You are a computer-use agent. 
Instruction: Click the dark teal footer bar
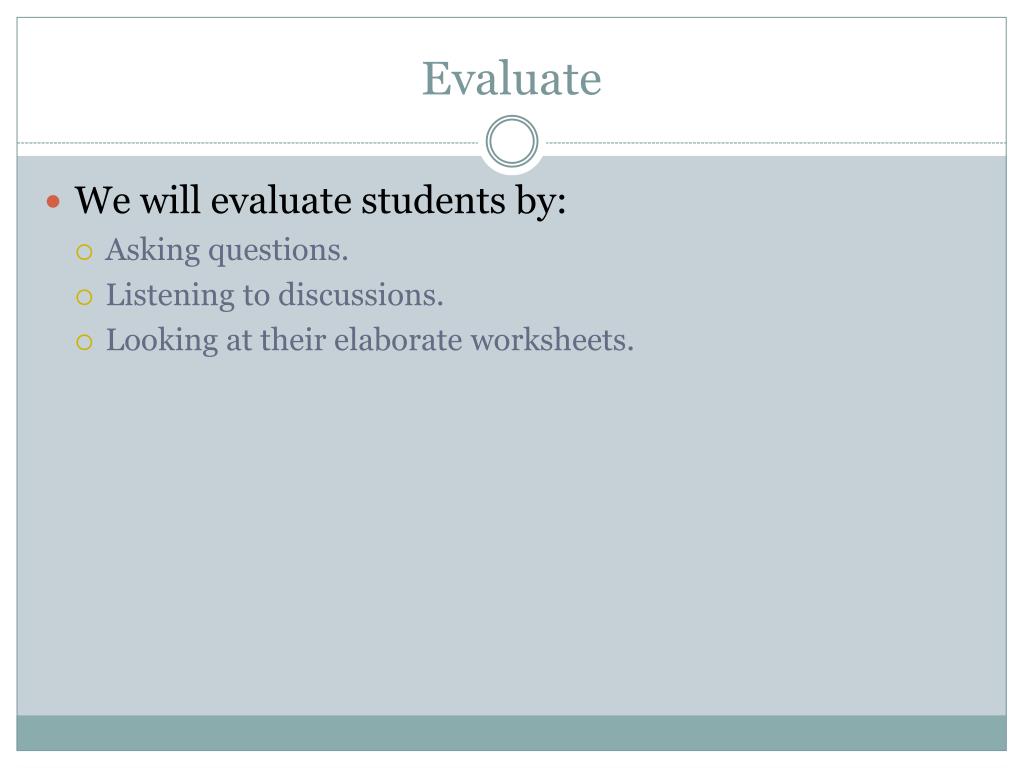[511, 733]
